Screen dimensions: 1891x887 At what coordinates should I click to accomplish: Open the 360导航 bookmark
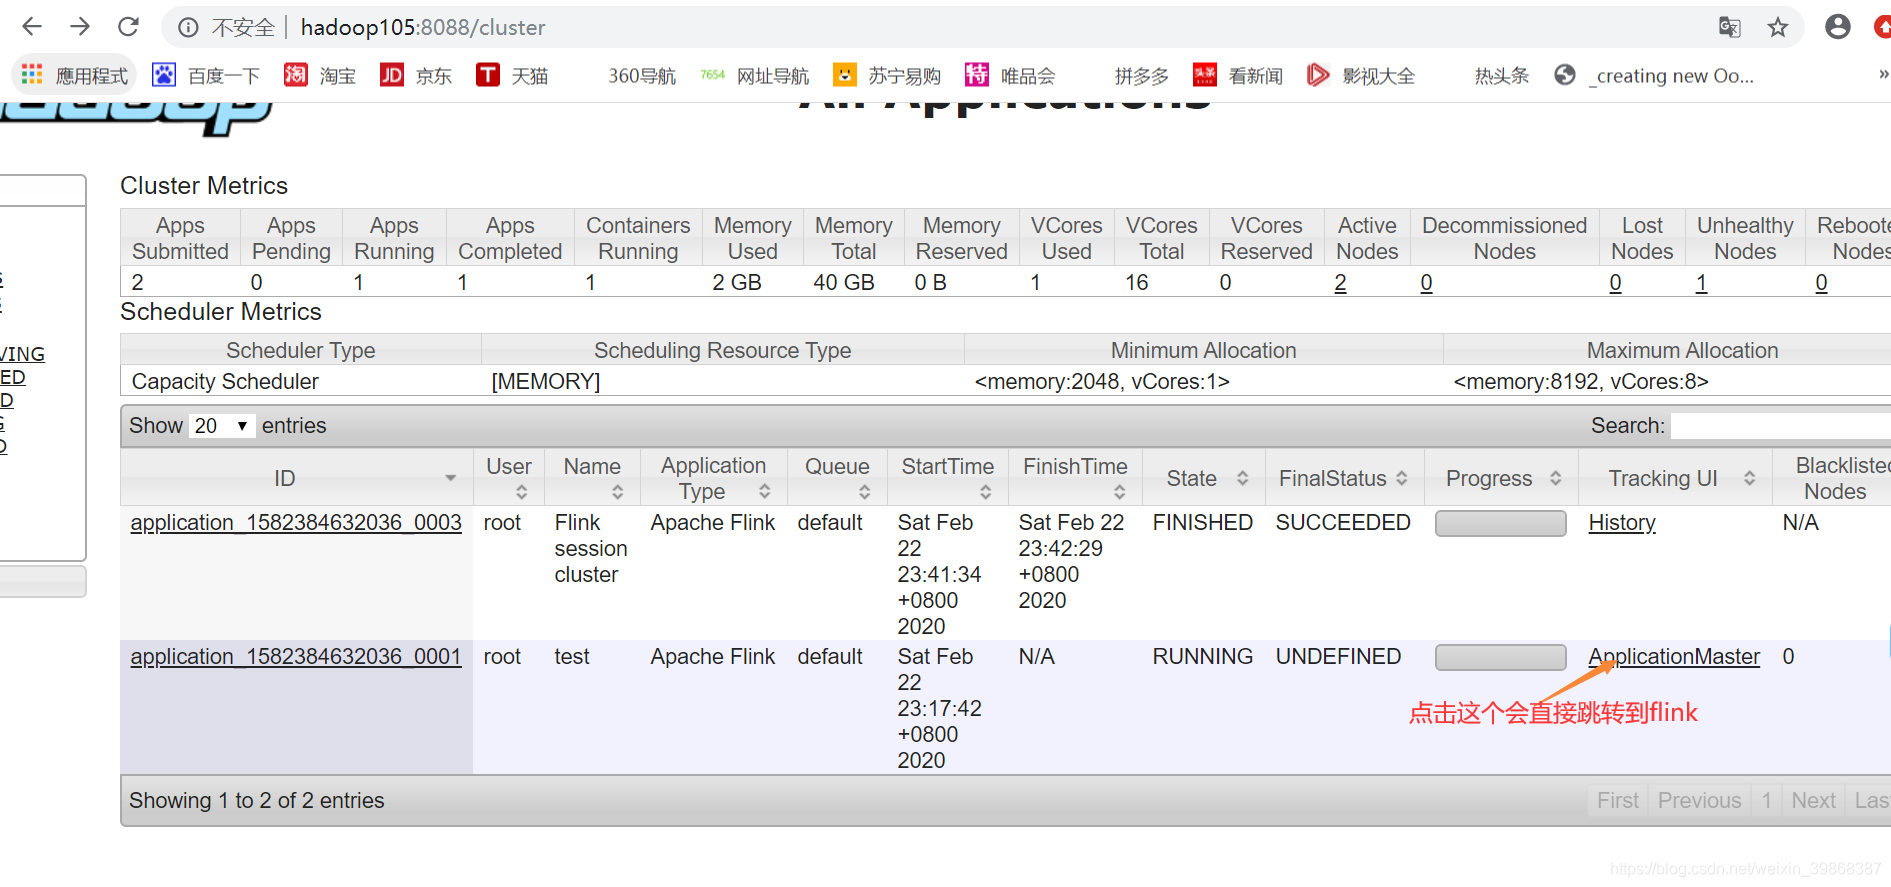point(642,75)
